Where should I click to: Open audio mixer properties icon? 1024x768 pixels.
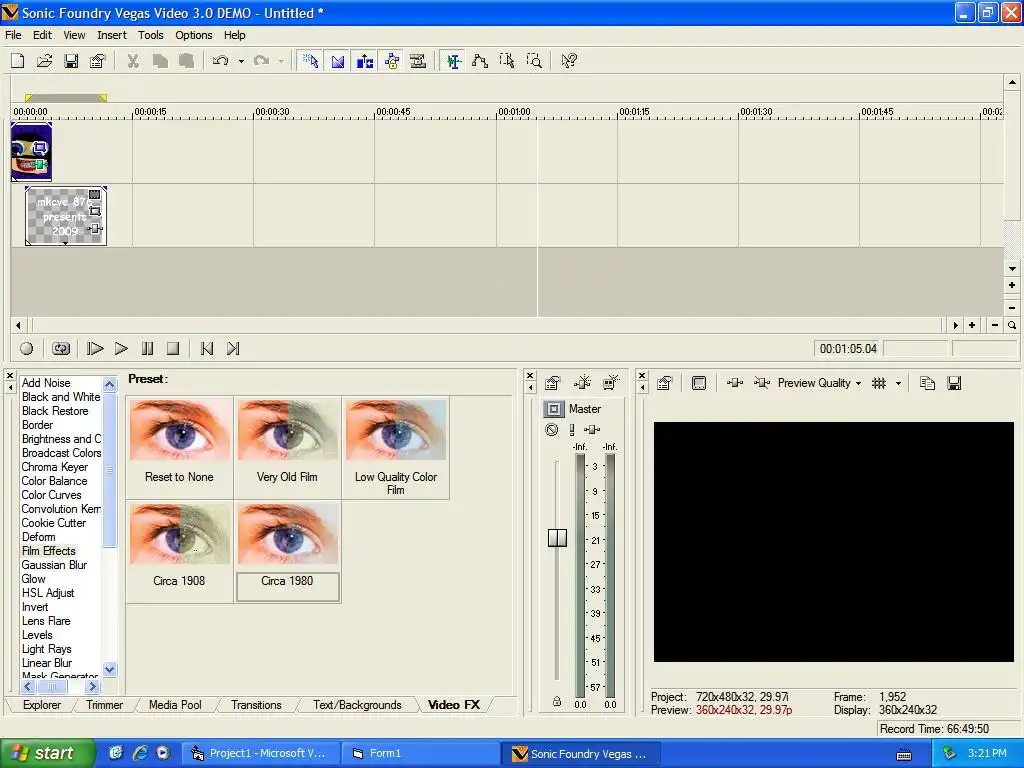coord(552,383)
